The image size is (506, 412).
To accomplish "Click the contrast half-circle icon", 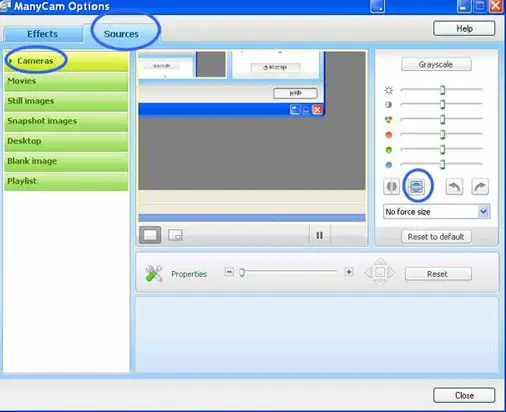I will 388,105.
